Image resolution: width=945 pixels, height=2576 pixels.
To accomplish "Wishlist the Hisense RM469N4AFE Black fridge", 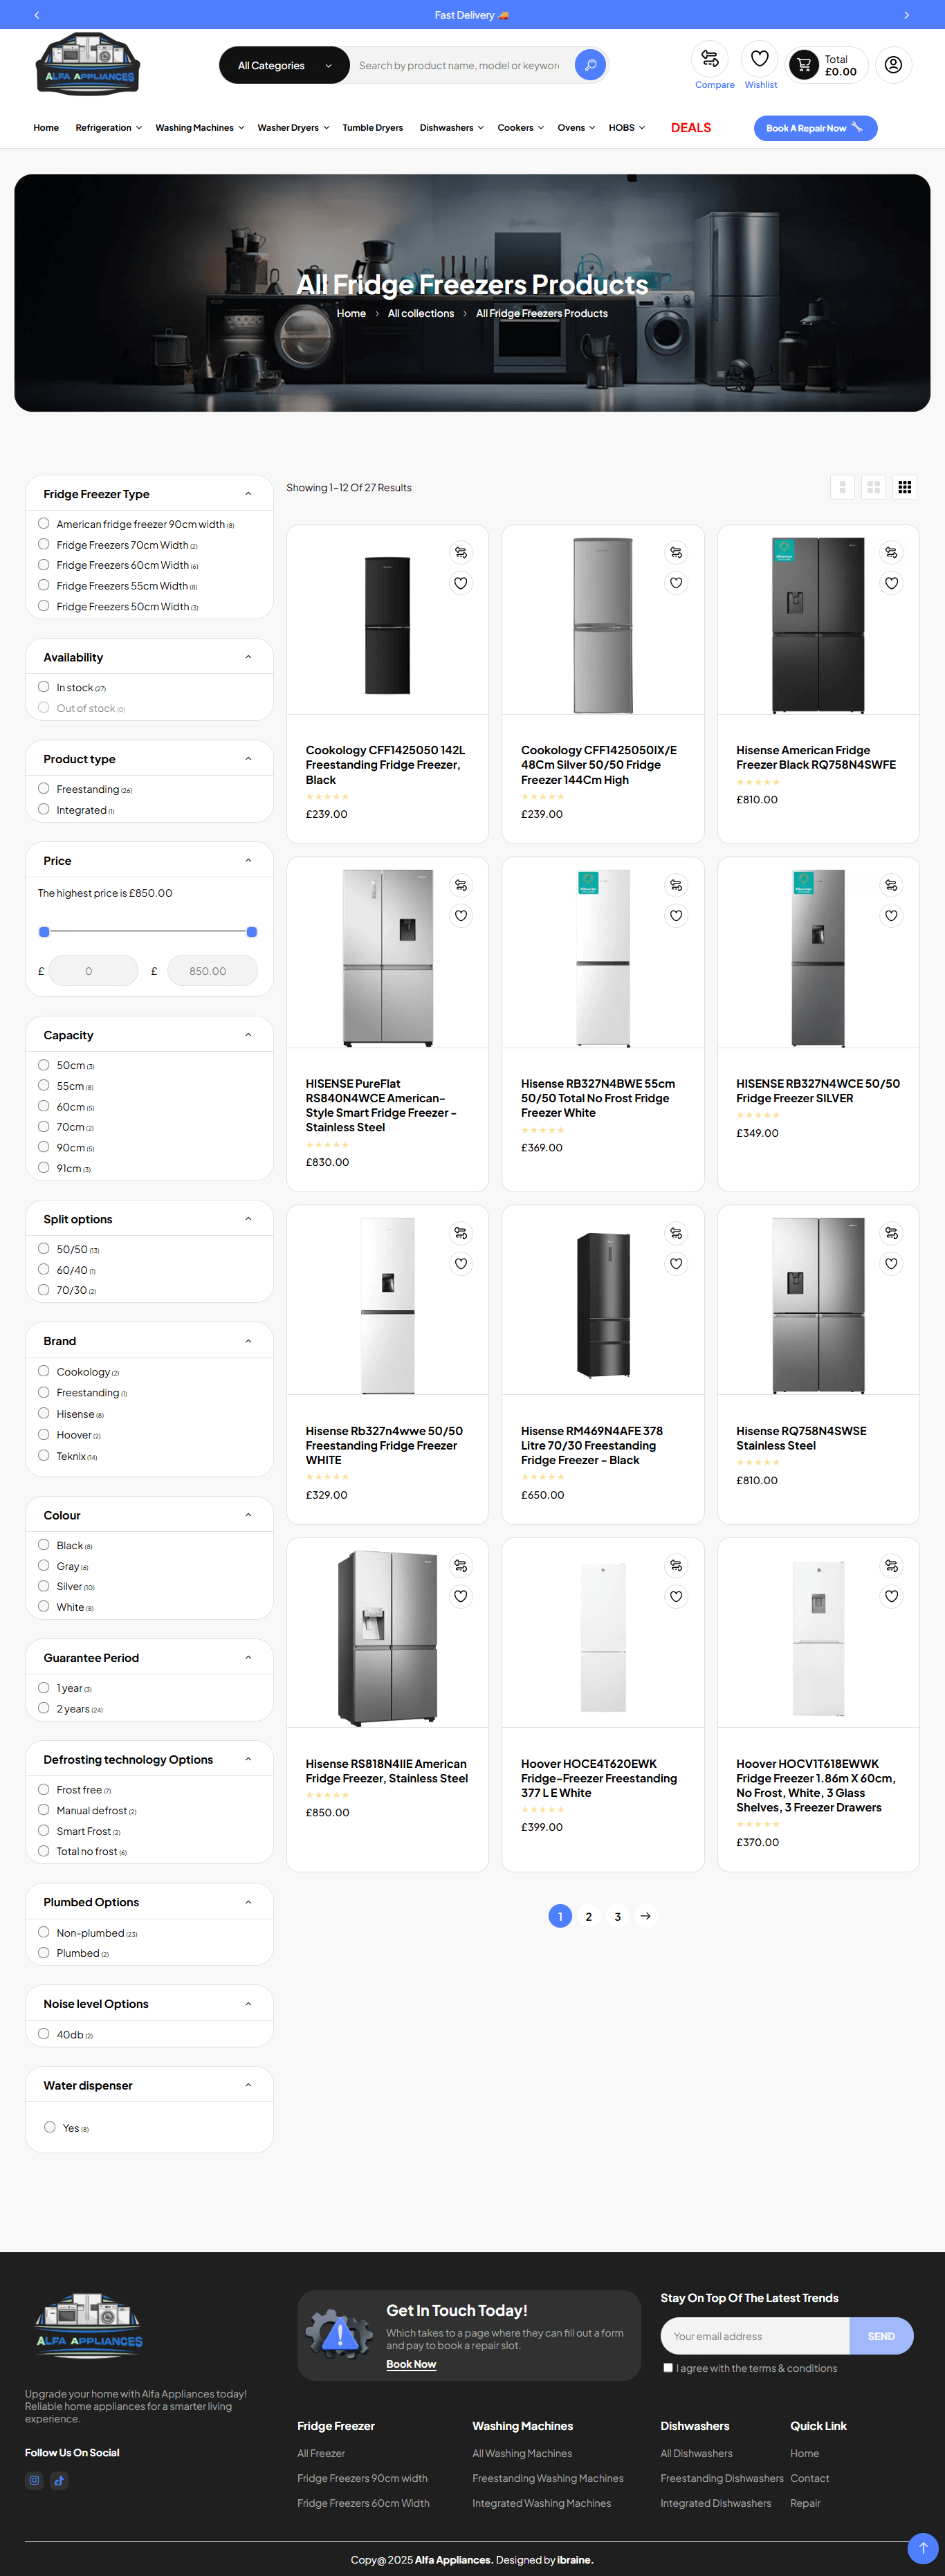I will (x=676, y=1263).
